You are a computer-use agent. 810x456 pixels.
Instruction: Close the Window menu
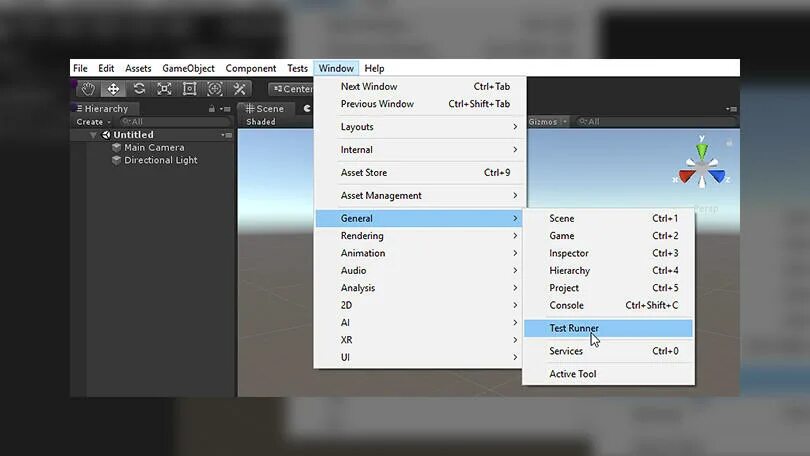pyautogui.click(x=336, y=68)
